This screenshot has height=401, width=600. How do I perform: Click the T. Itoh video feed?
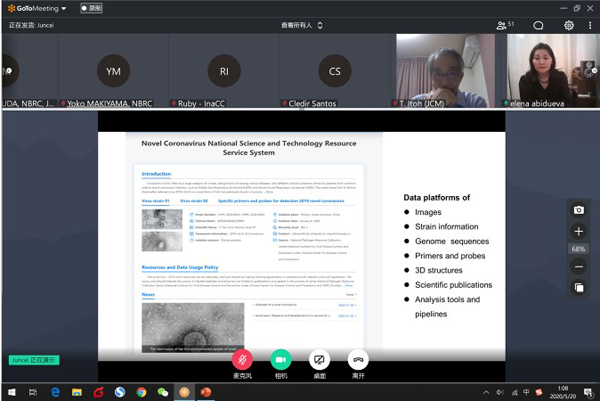(447, 71)
